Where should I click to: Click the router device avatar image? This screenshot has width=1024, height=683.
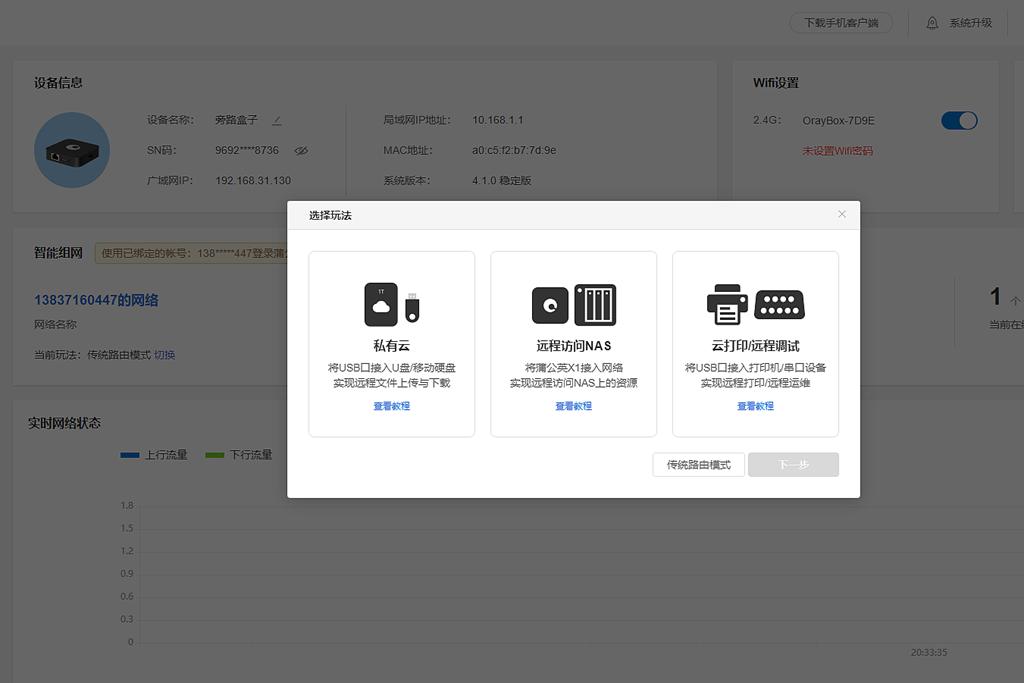tap(72, 151)
